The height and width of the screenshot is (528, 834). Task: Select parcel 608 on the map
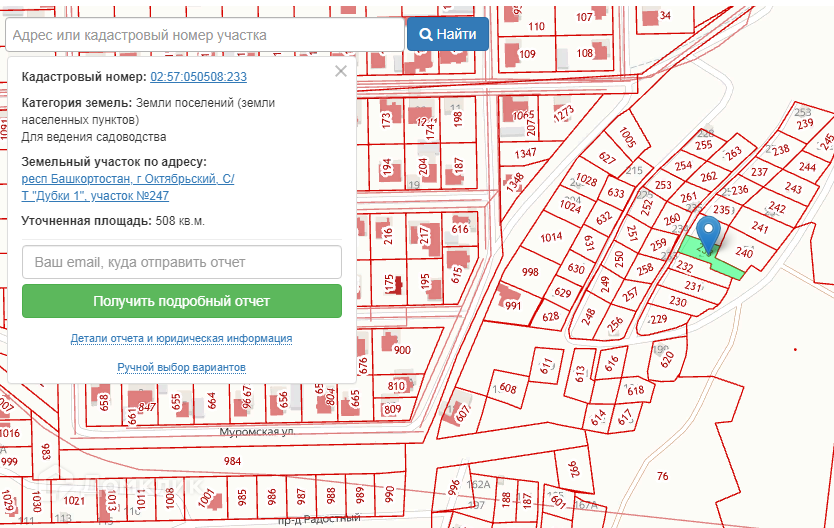507,388
